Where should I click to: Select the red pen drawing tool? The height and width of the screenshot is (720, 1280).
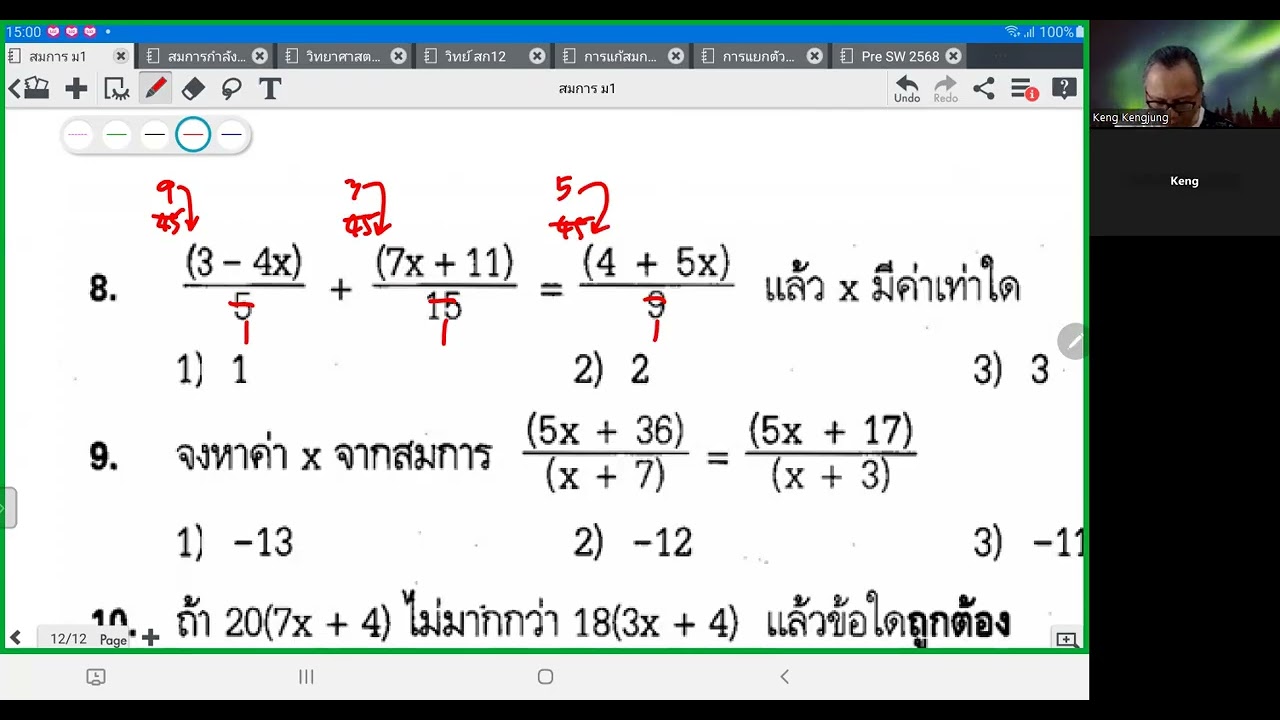[x=155, y=89]
